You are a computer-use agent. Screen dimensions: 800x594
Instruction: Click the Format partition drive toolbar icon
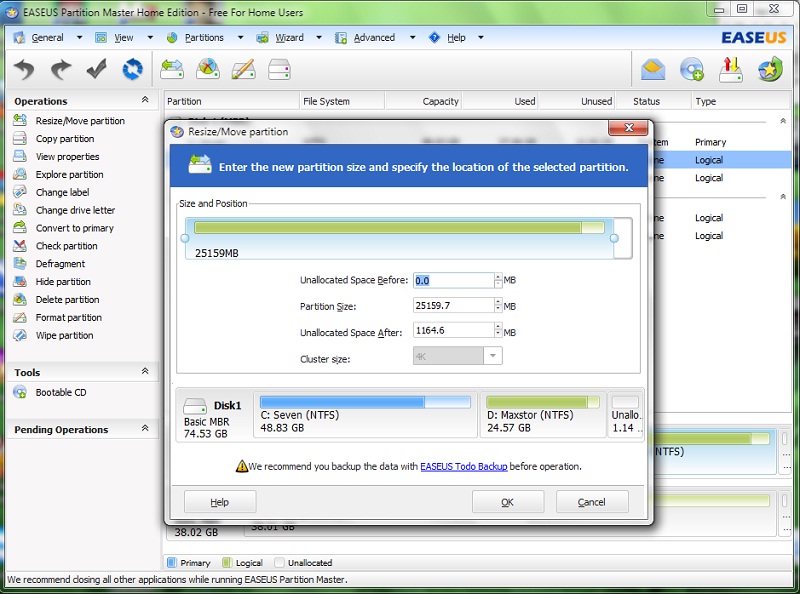280,69
